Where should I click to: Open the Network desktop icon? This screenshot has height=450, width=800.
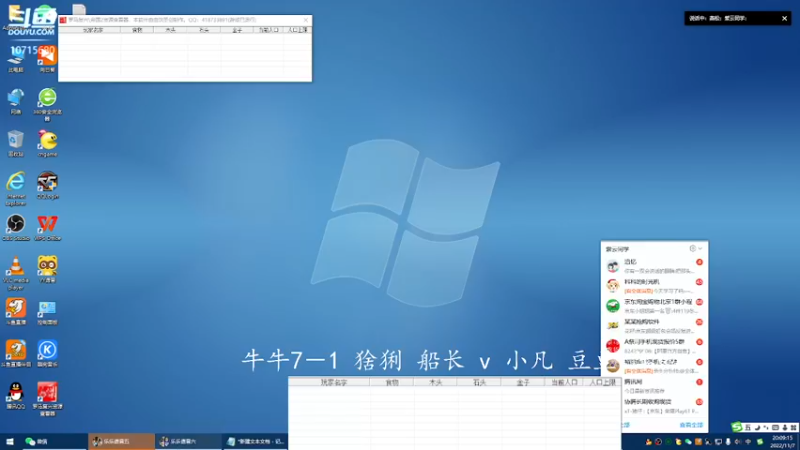pos(16,101)
